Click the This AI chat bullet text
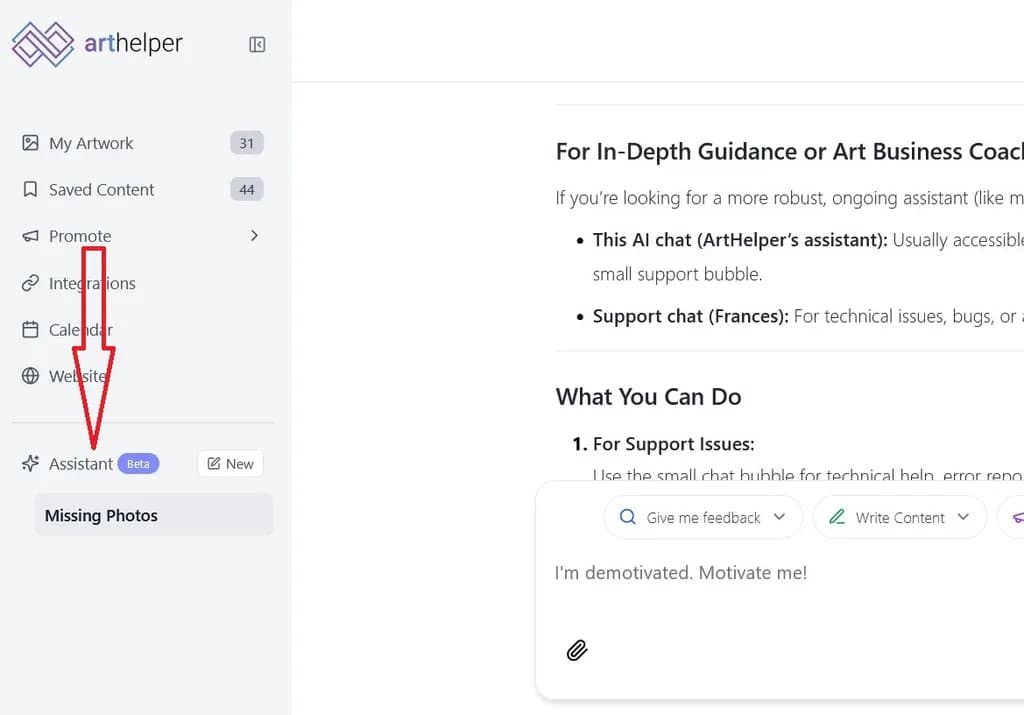The height and width of the screenshot is (715, 1024). click(740, 240)
